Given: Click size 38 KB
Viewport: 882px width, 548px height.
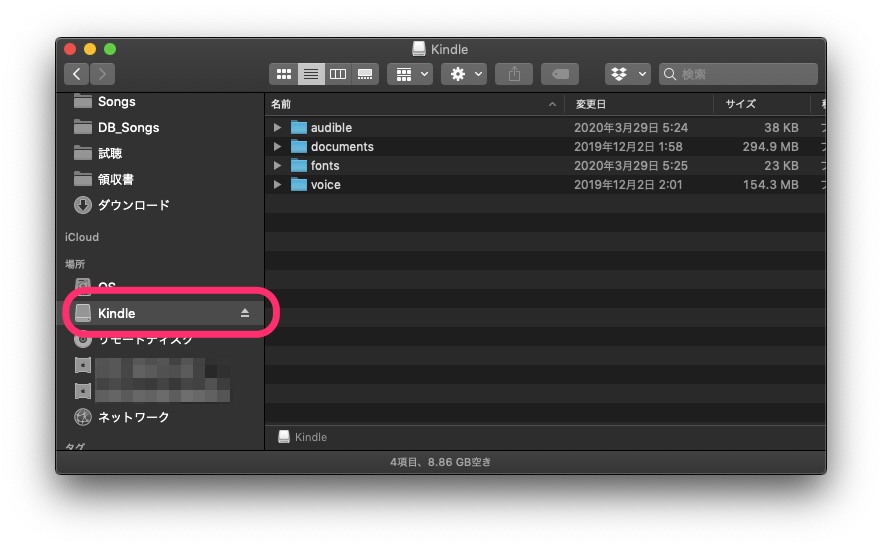Looking at the screenshot, I should (781, 128).
